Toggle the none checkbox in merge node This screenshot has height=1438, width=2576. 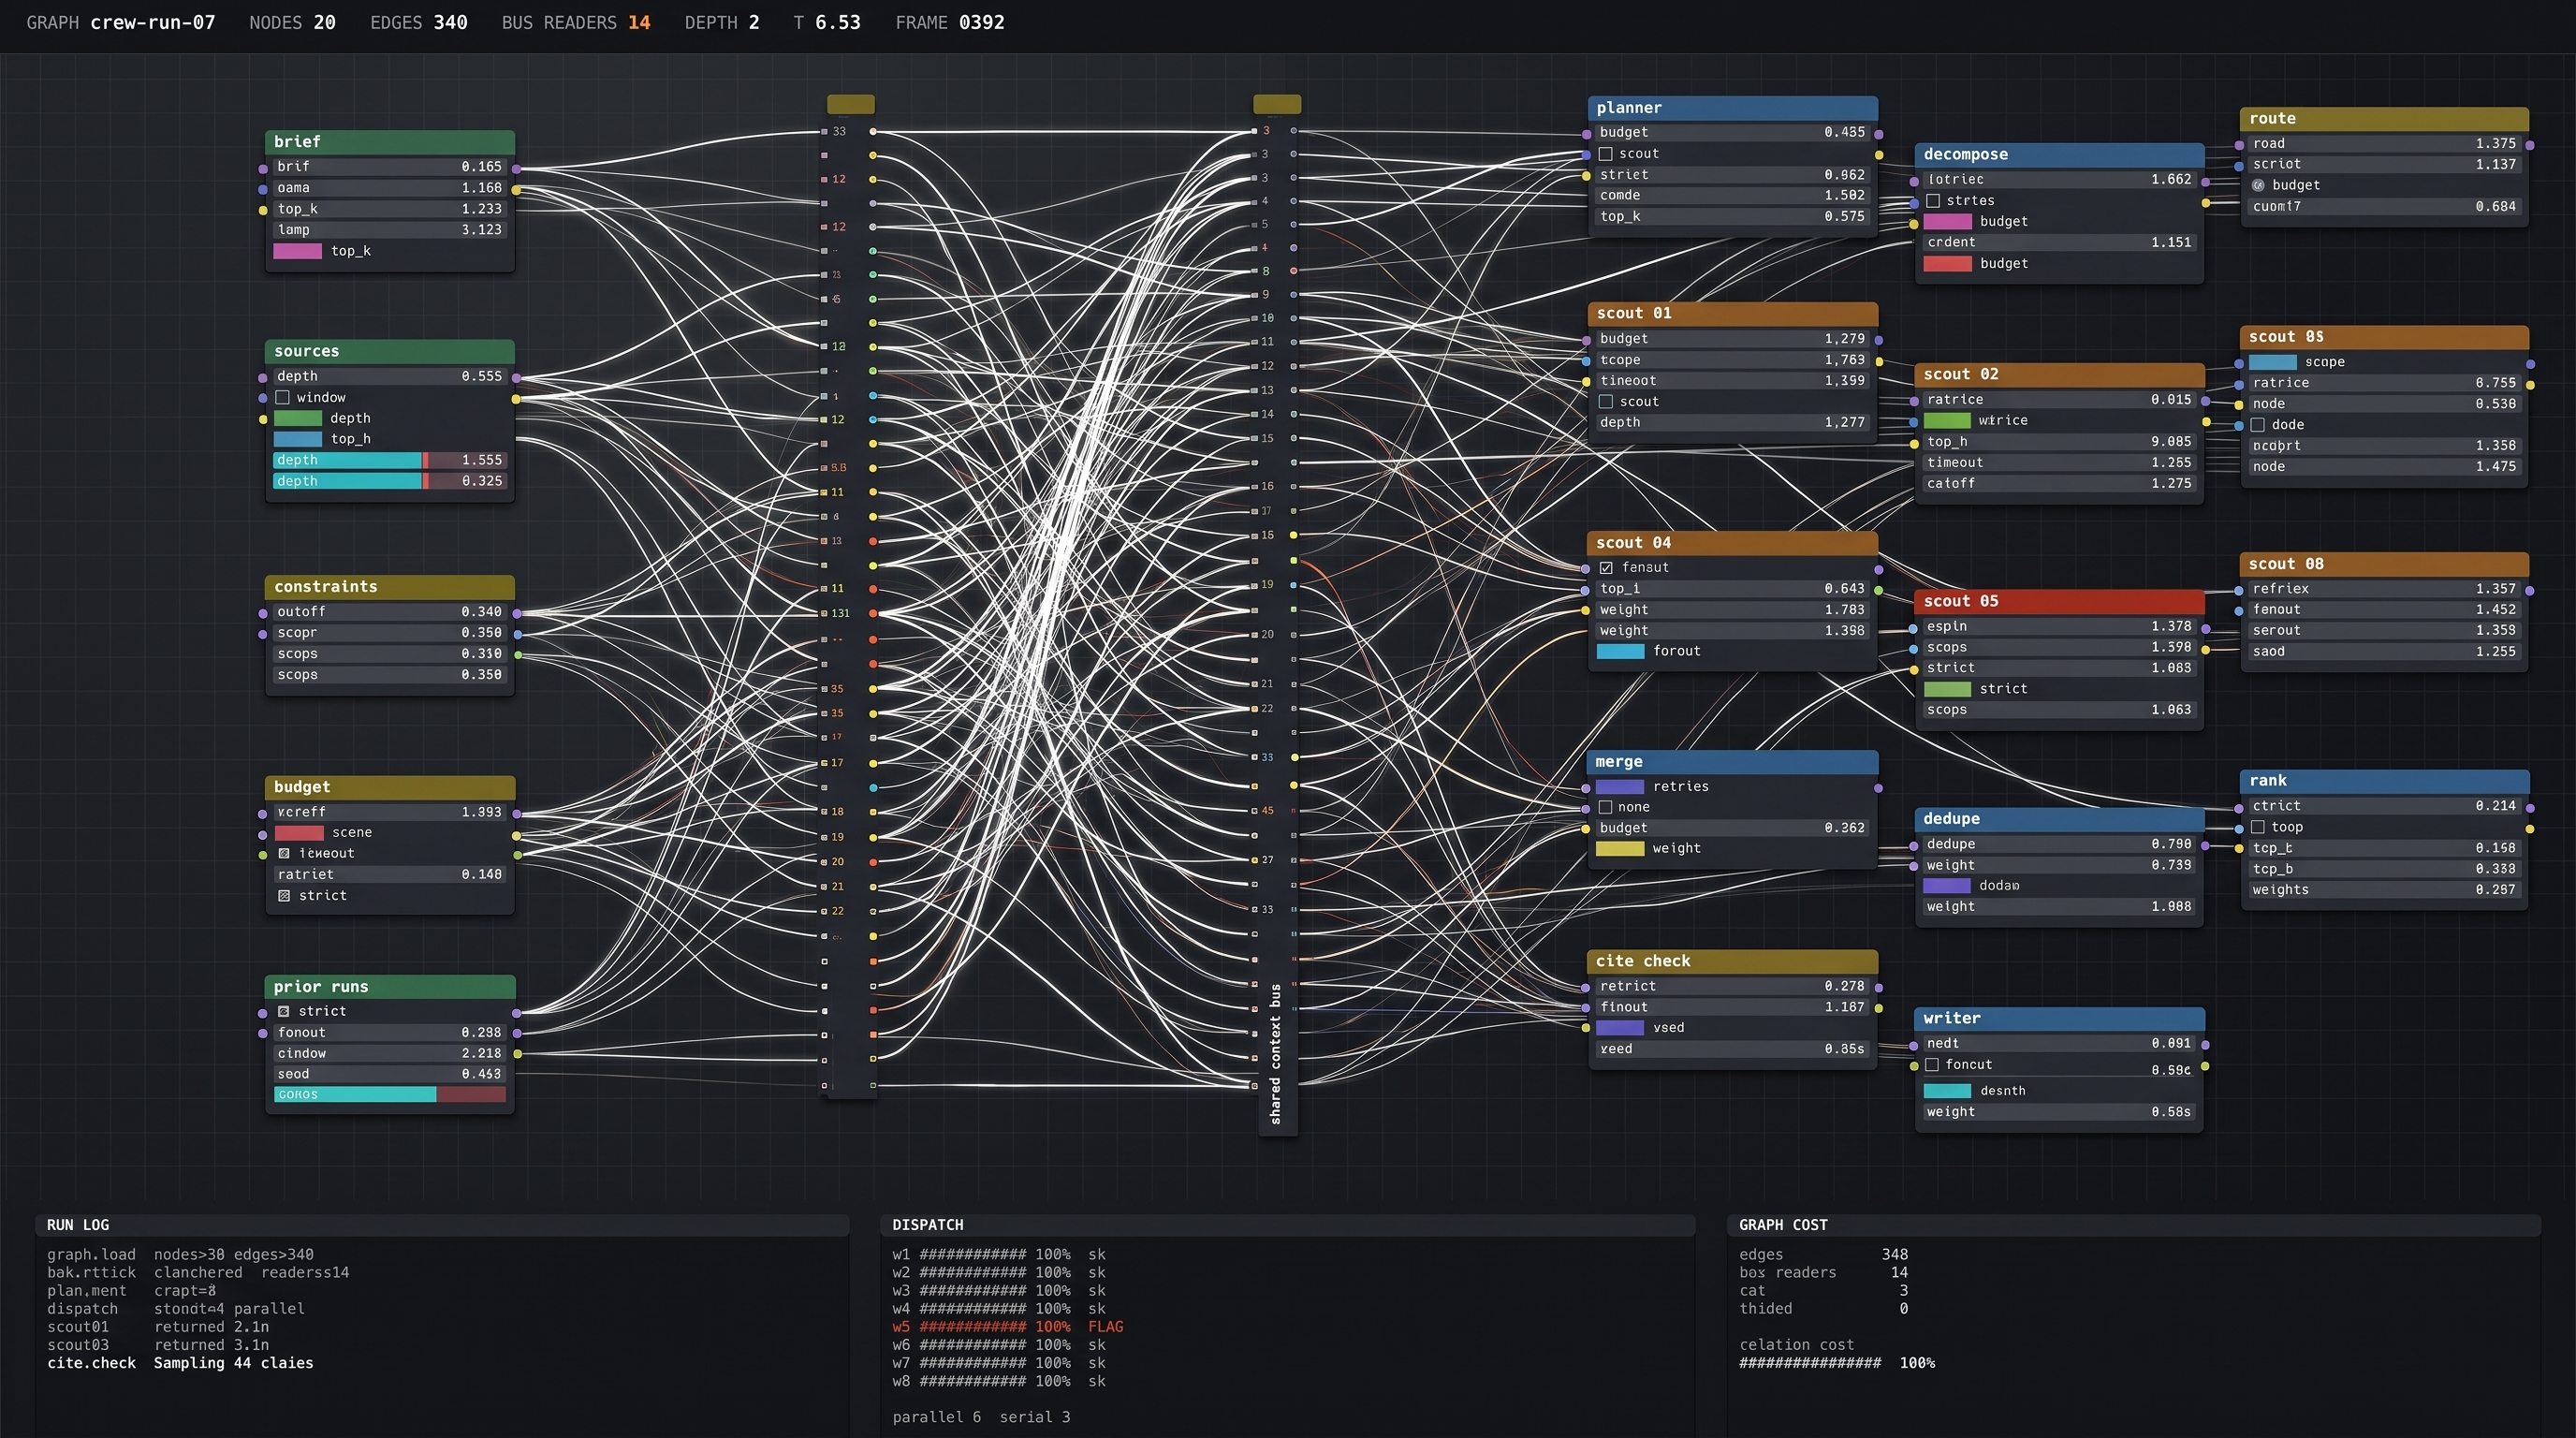pyautogui.click(x=1605, y=807)
